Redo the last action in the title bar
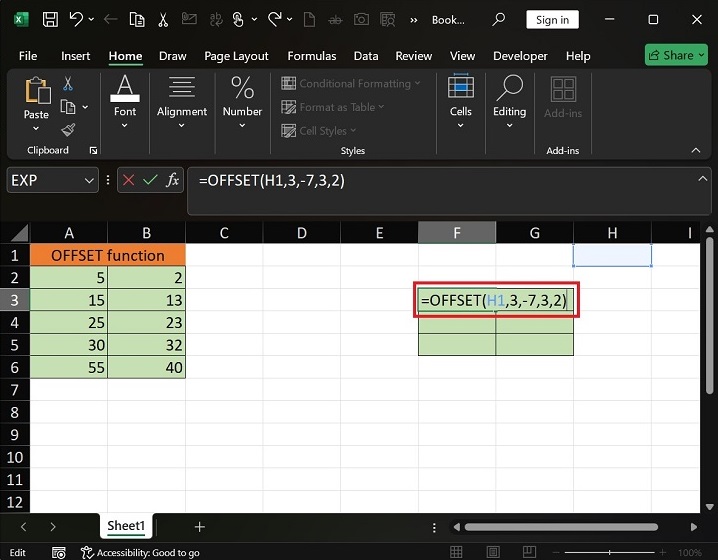Viewport: 718px width, 560px height. (274, 19)
